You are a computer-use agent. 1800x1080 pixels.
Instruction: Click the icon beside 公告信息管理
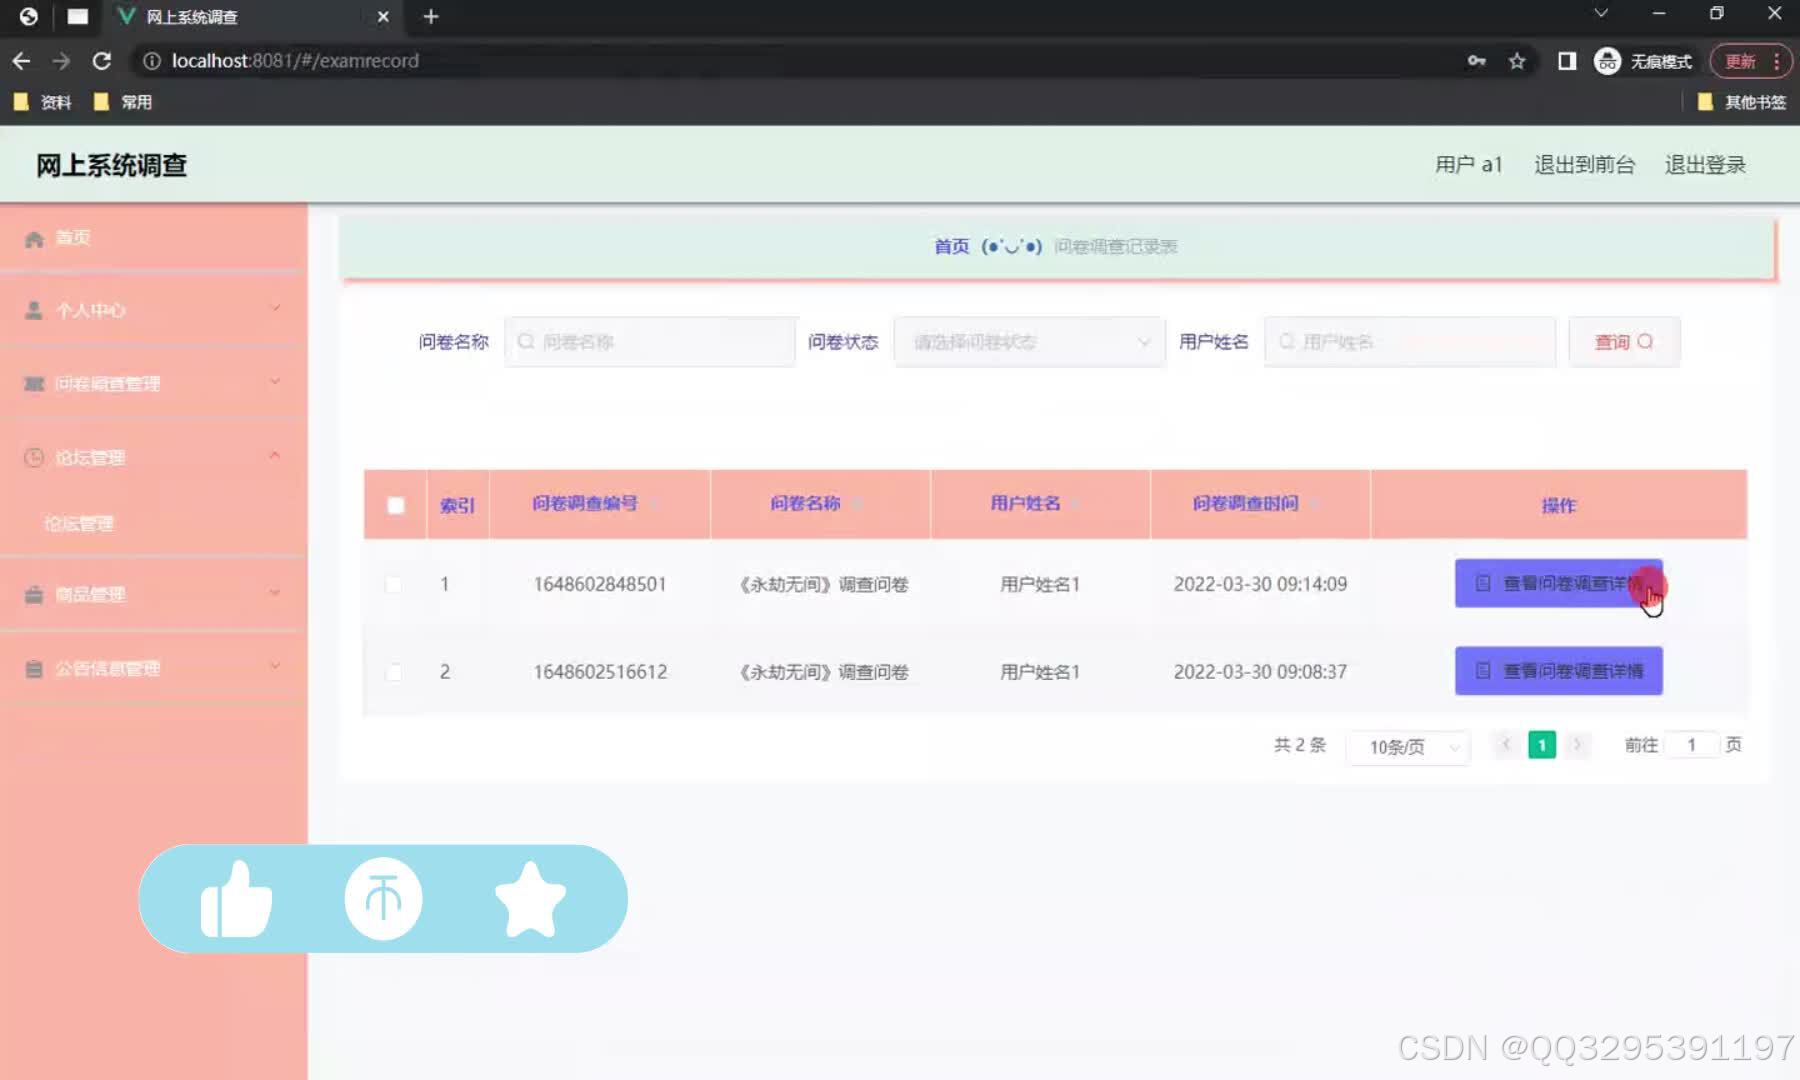coord(34,669)
